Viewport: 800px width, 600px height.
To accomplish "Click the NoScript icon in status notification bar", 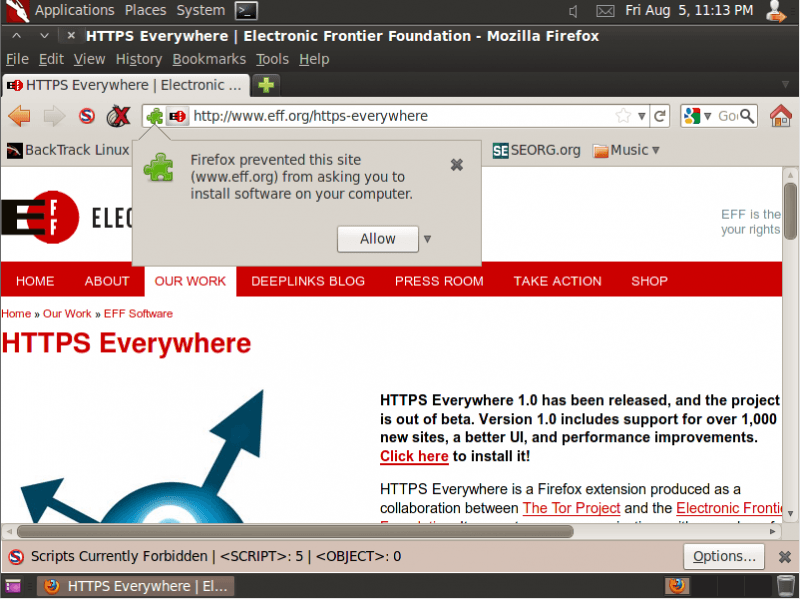I will 16,556.
